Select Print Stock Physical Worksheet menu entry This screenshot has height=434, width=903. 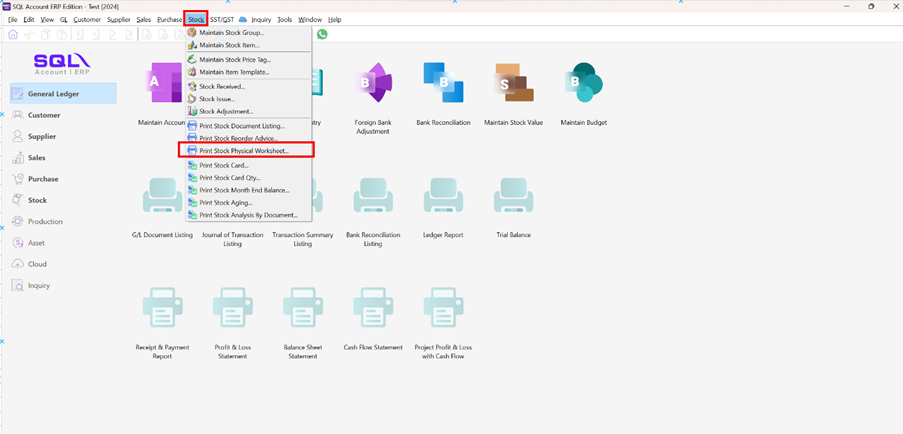click(244, 151)
